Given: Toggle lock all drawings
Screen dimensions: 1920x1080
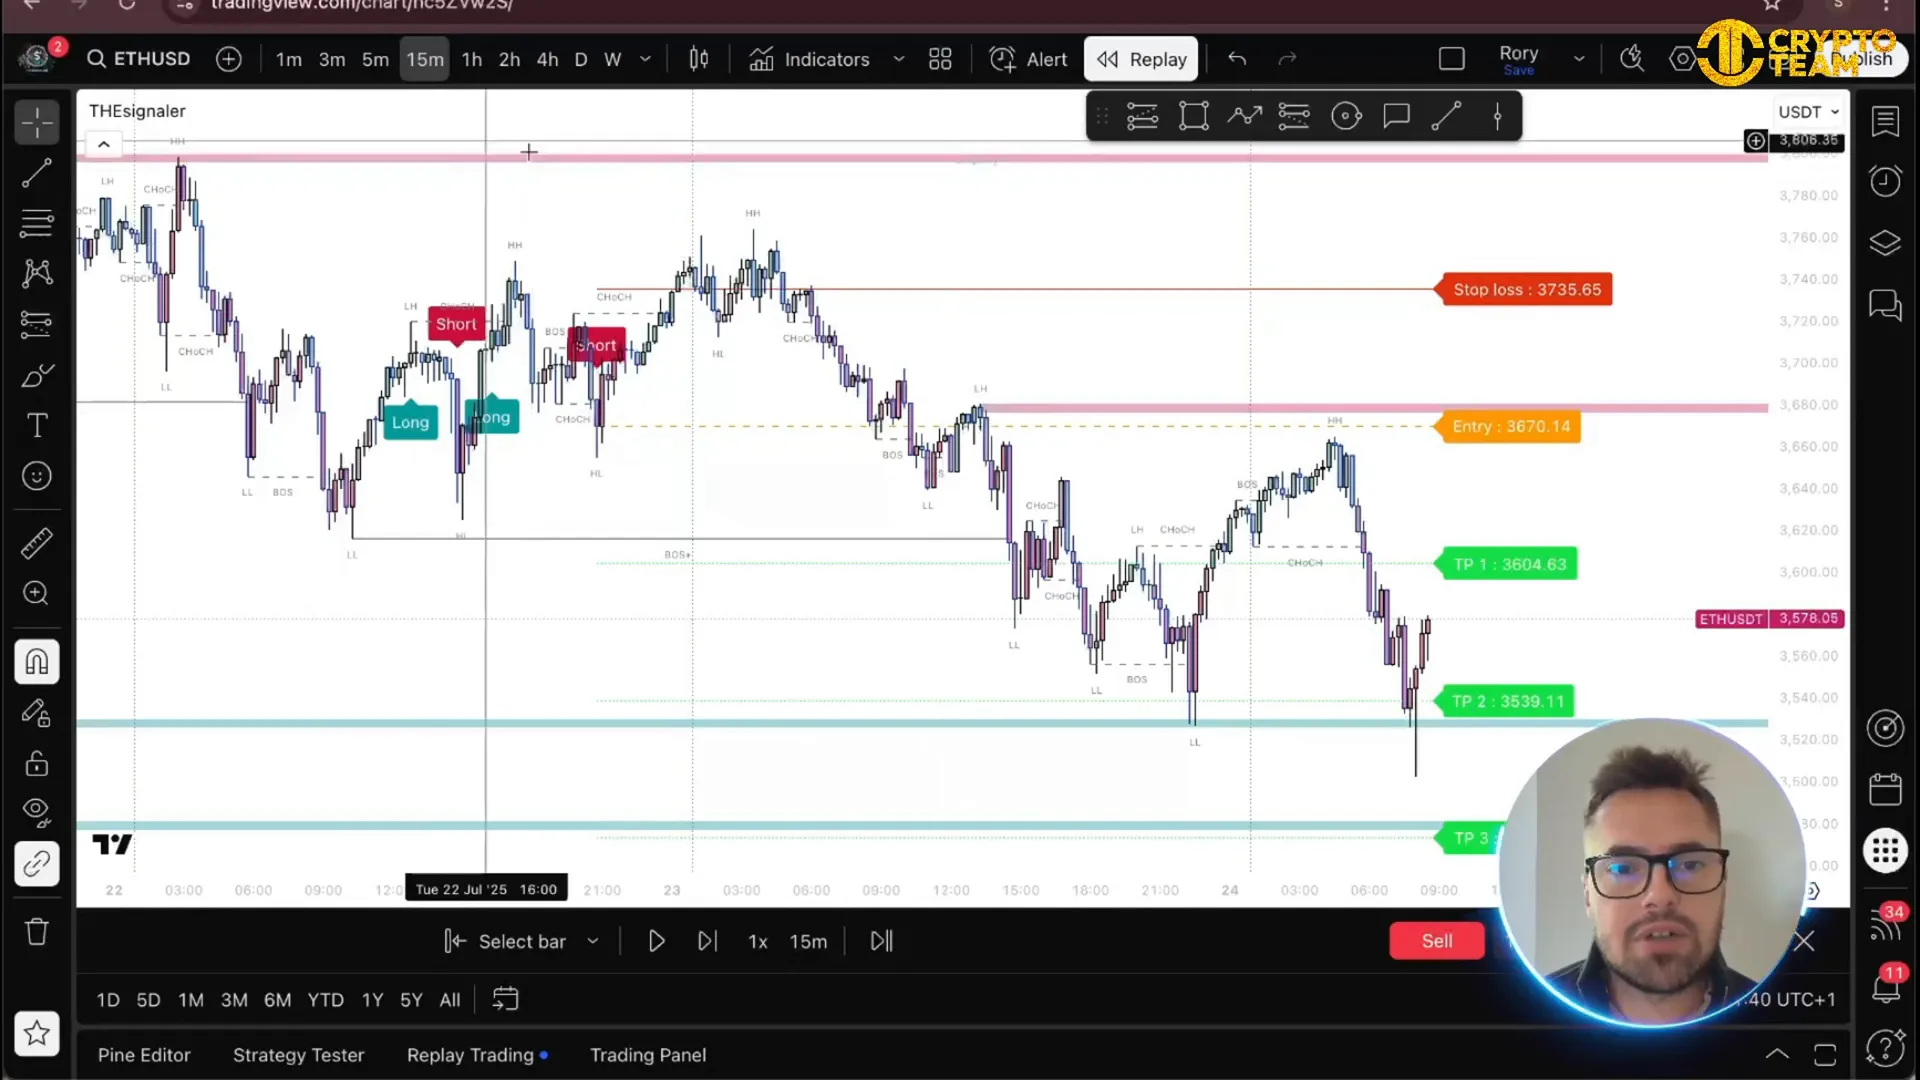Looking at the screenshot, I should pos(37,763).
